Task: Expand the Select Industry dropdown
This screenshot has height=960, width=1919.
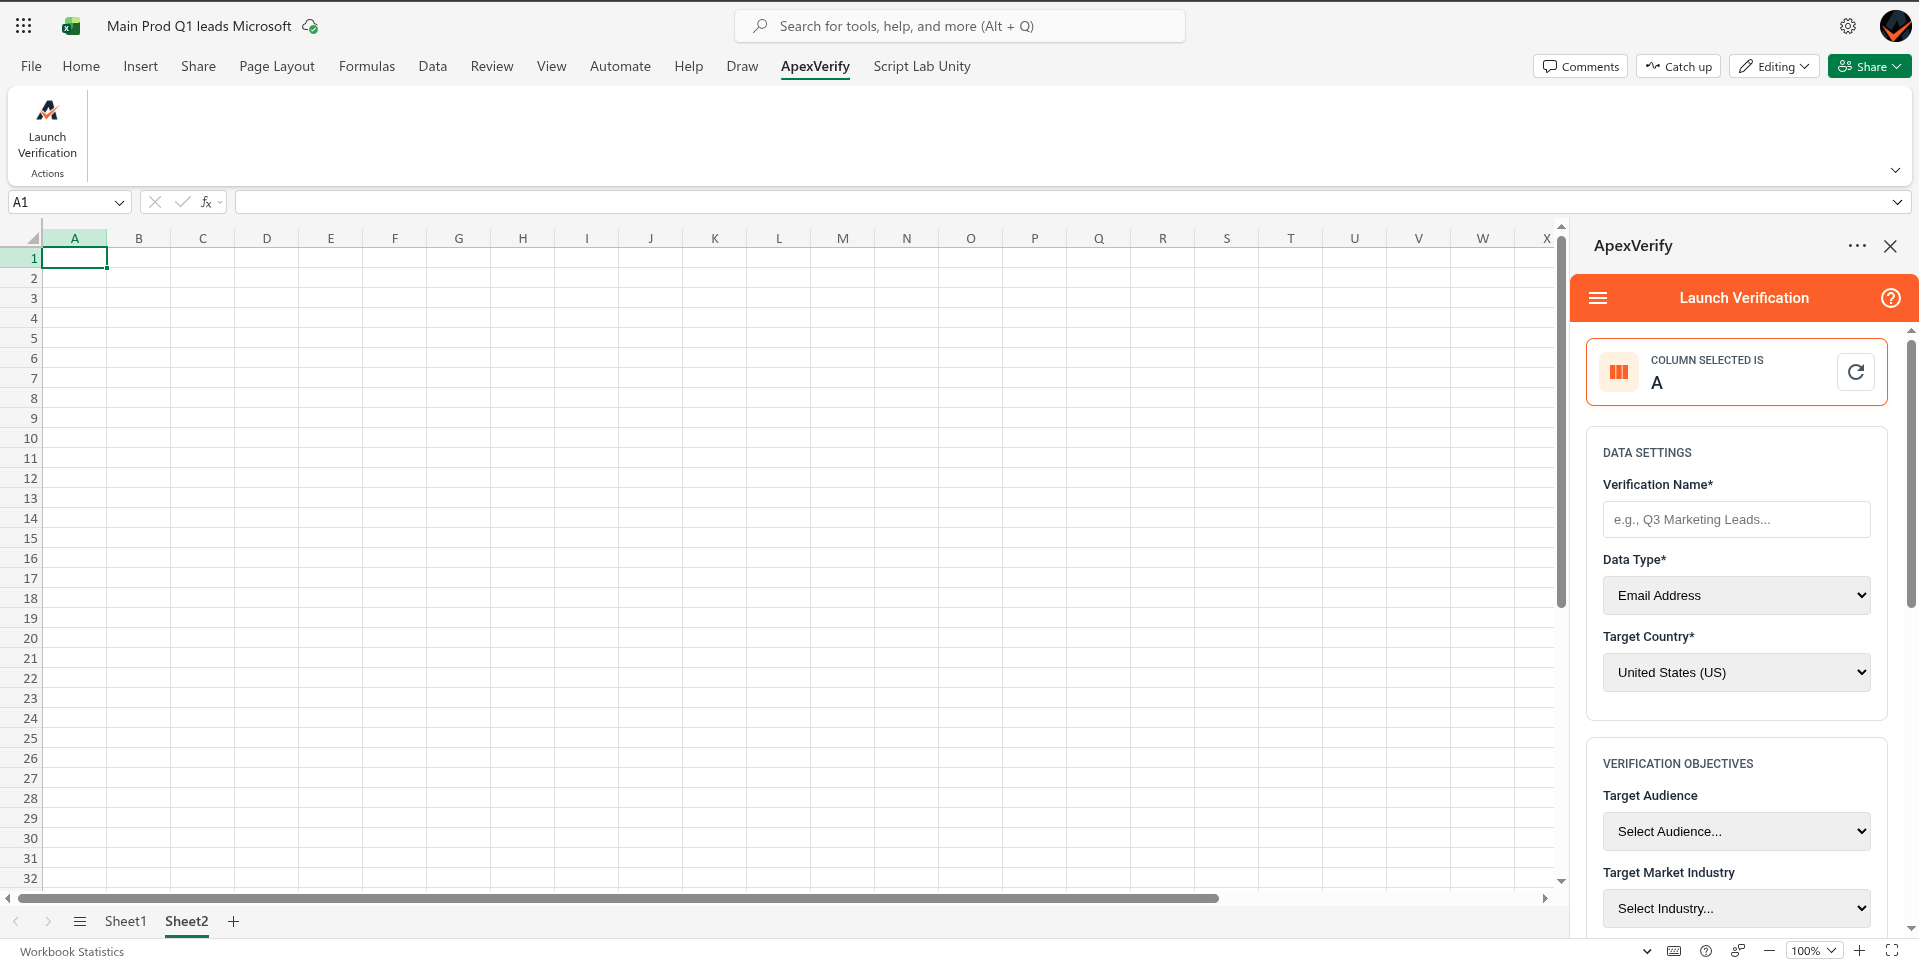Action: (1736, 909)
